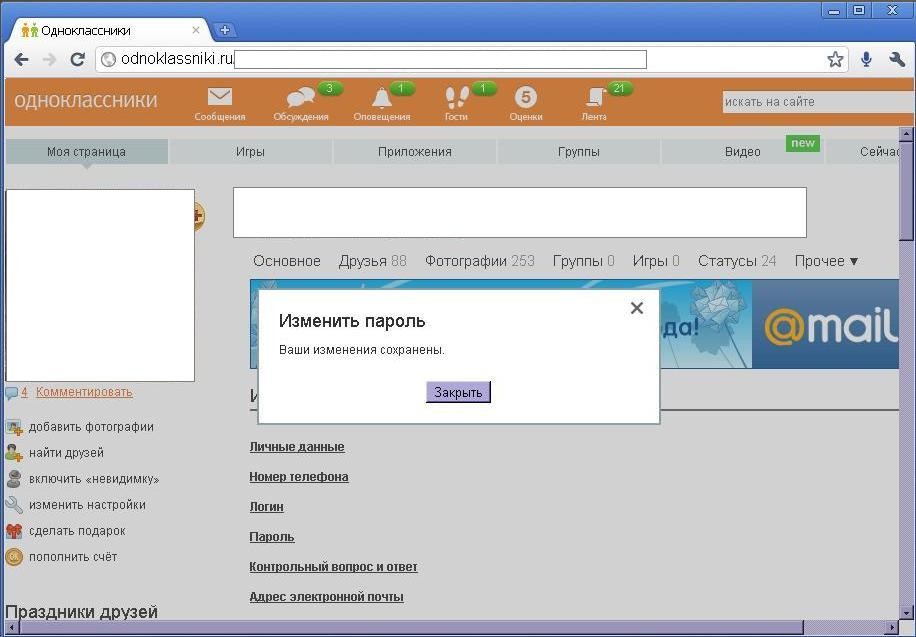Click the microphone voice search icon
Image resolution: width=916 pixels, height=637 pixels.
click(x=866, y=59)
